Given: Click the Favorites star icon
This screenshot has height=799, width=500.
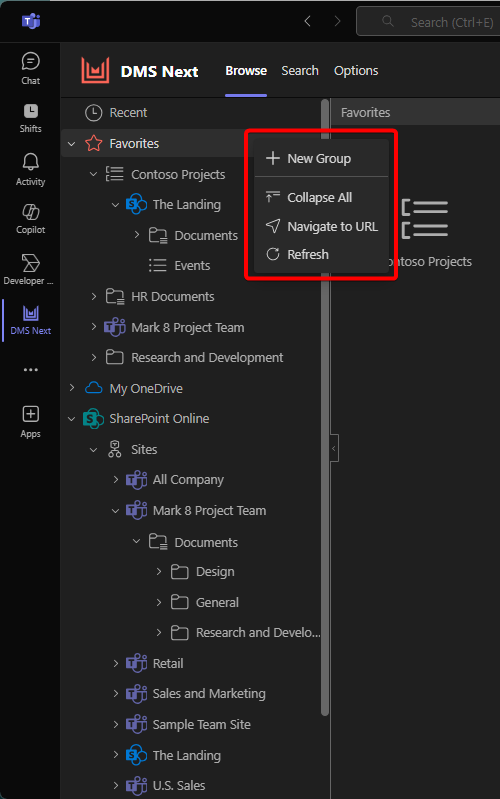Looking at the screenshot, I should pyautogui.click(x=93, y=143).
